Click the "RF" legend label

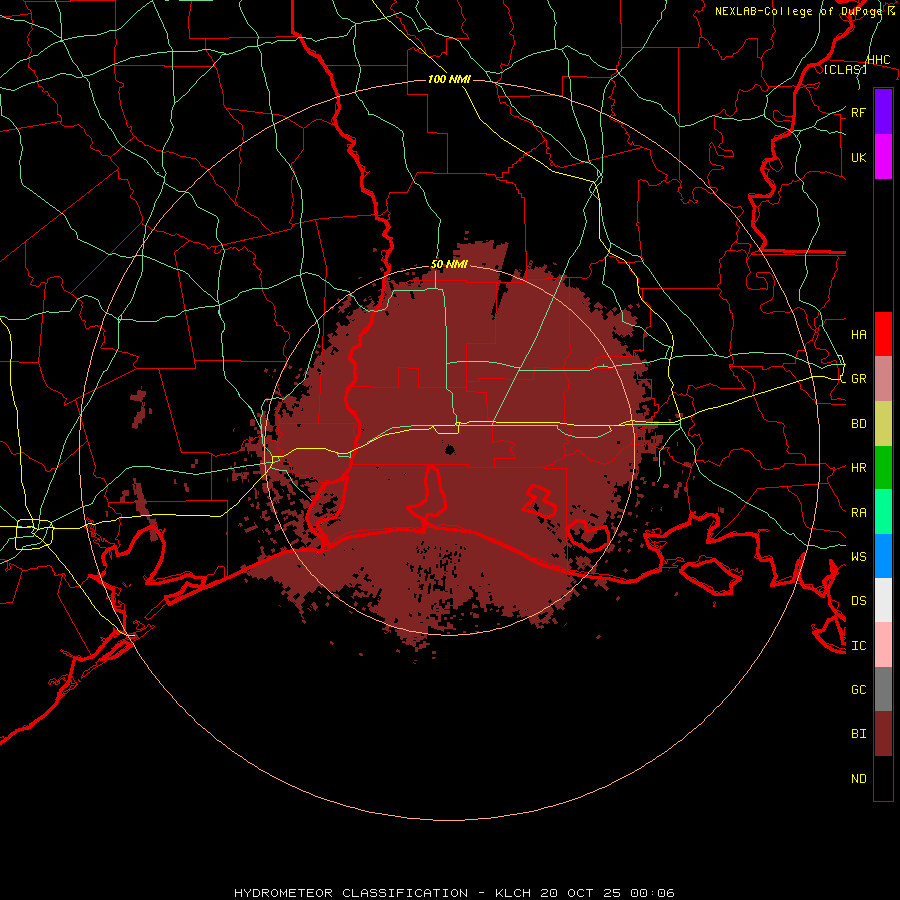858,112
